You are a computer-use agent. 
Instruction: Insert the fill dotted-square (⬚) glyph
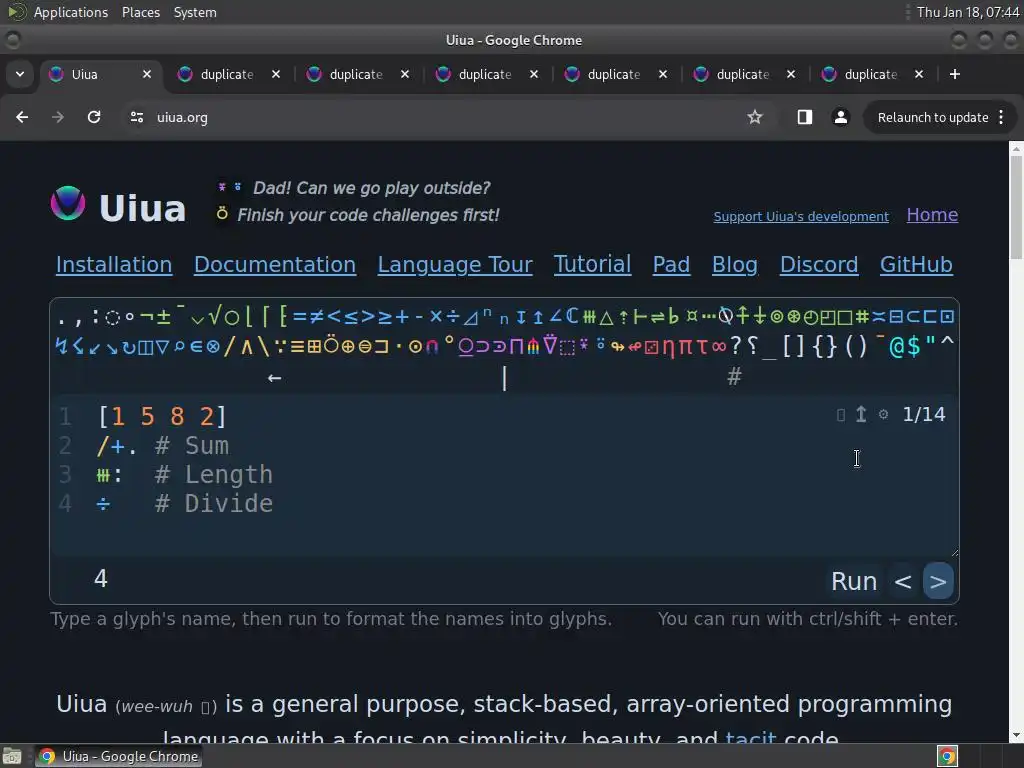(x=567, y=347)
